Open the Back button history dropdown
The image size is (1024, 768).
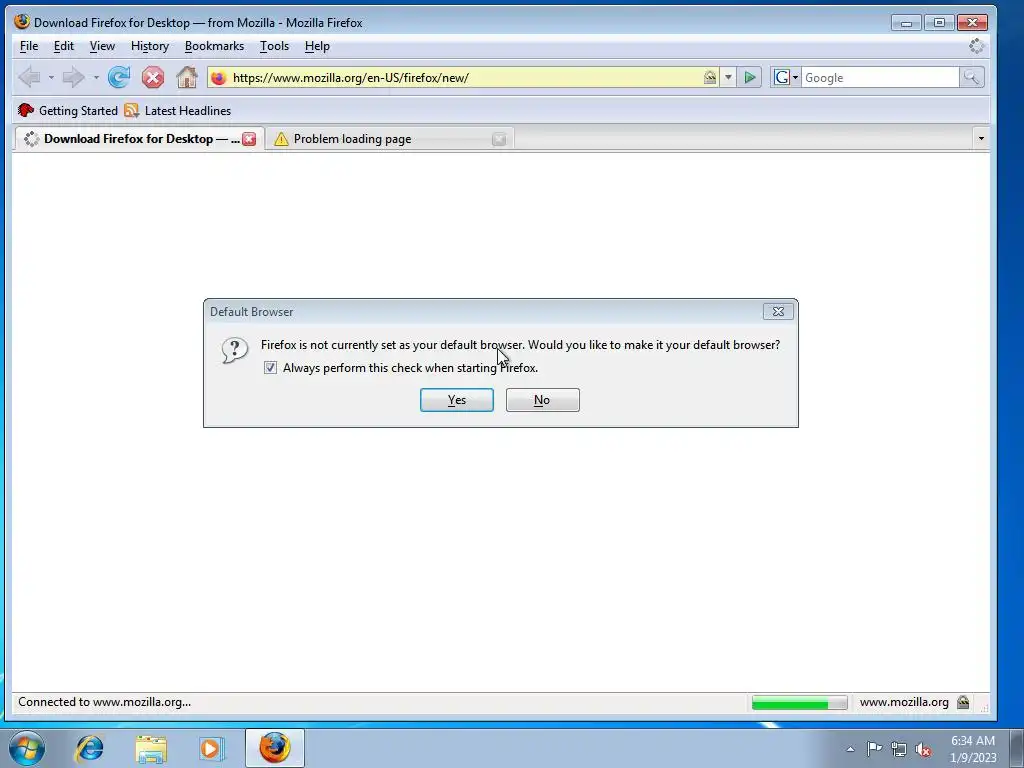coord(51,78)
